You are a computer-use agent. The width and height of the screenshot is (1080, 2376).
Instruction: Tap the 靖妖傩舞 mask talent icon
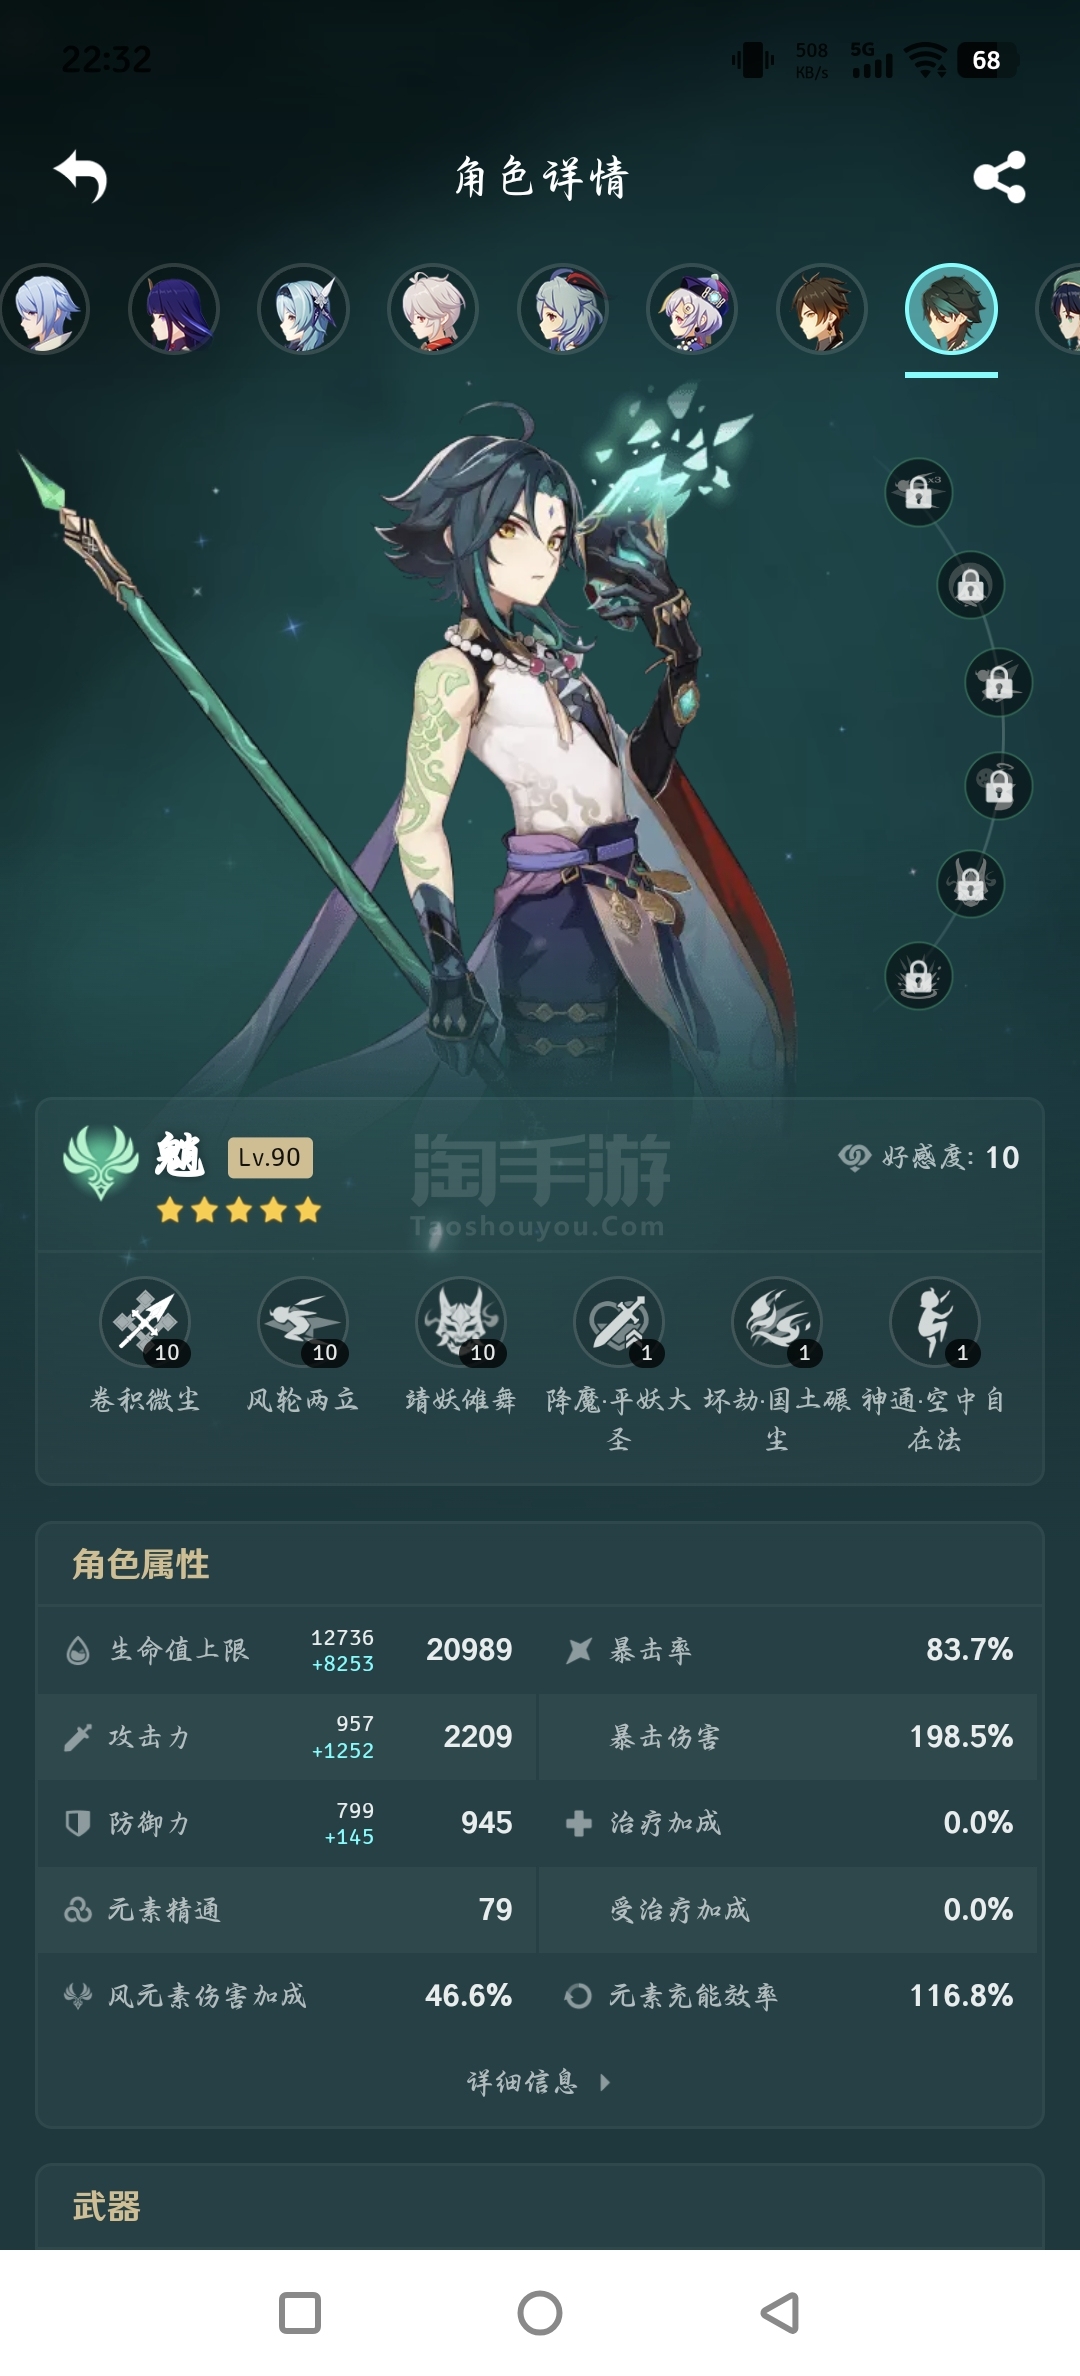click(461, 1322)
